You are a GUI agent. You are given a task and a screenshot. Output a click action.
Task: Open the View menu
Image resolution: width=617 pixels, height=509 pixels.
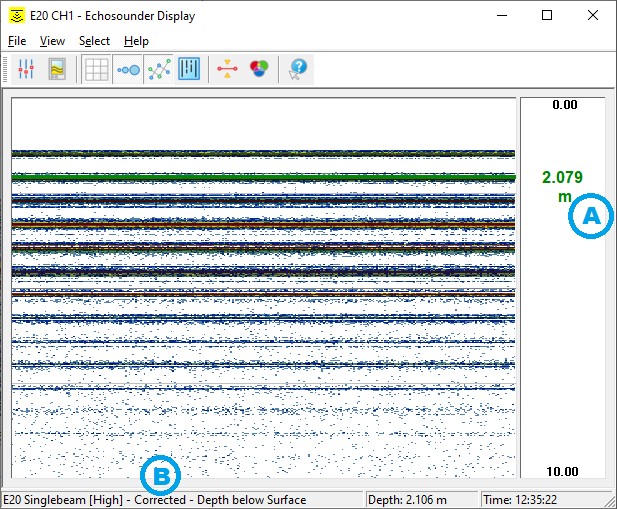[x=52, y=41]
